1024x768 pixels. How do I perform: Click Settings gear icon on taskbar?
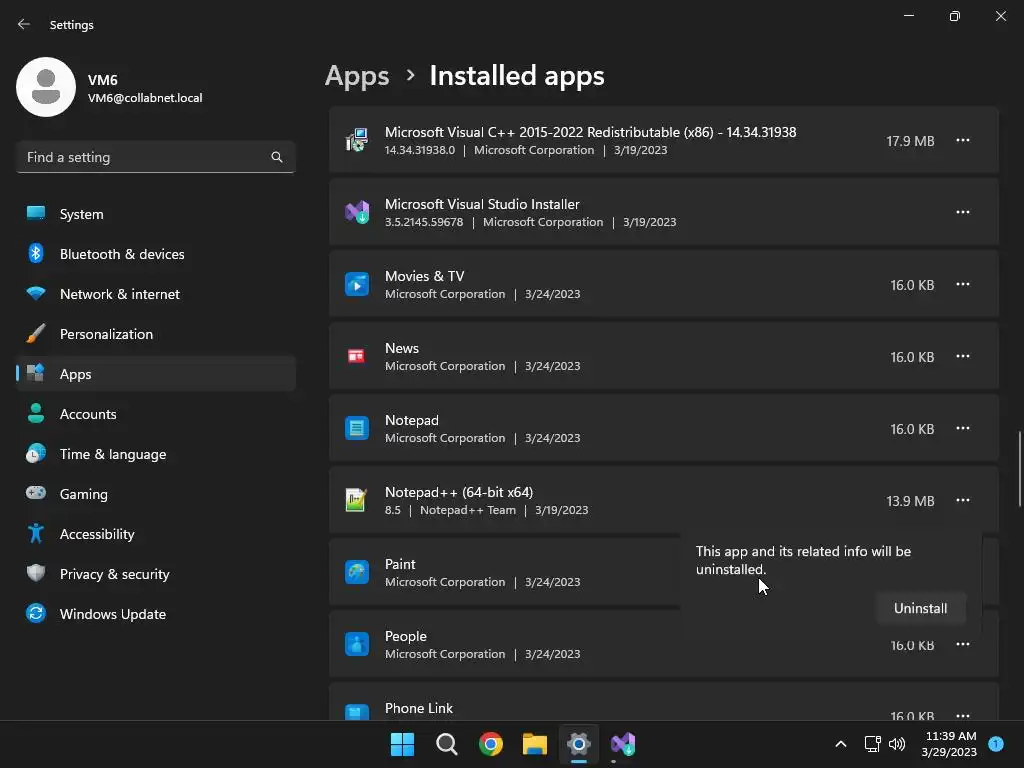click(x=579, y=744)
